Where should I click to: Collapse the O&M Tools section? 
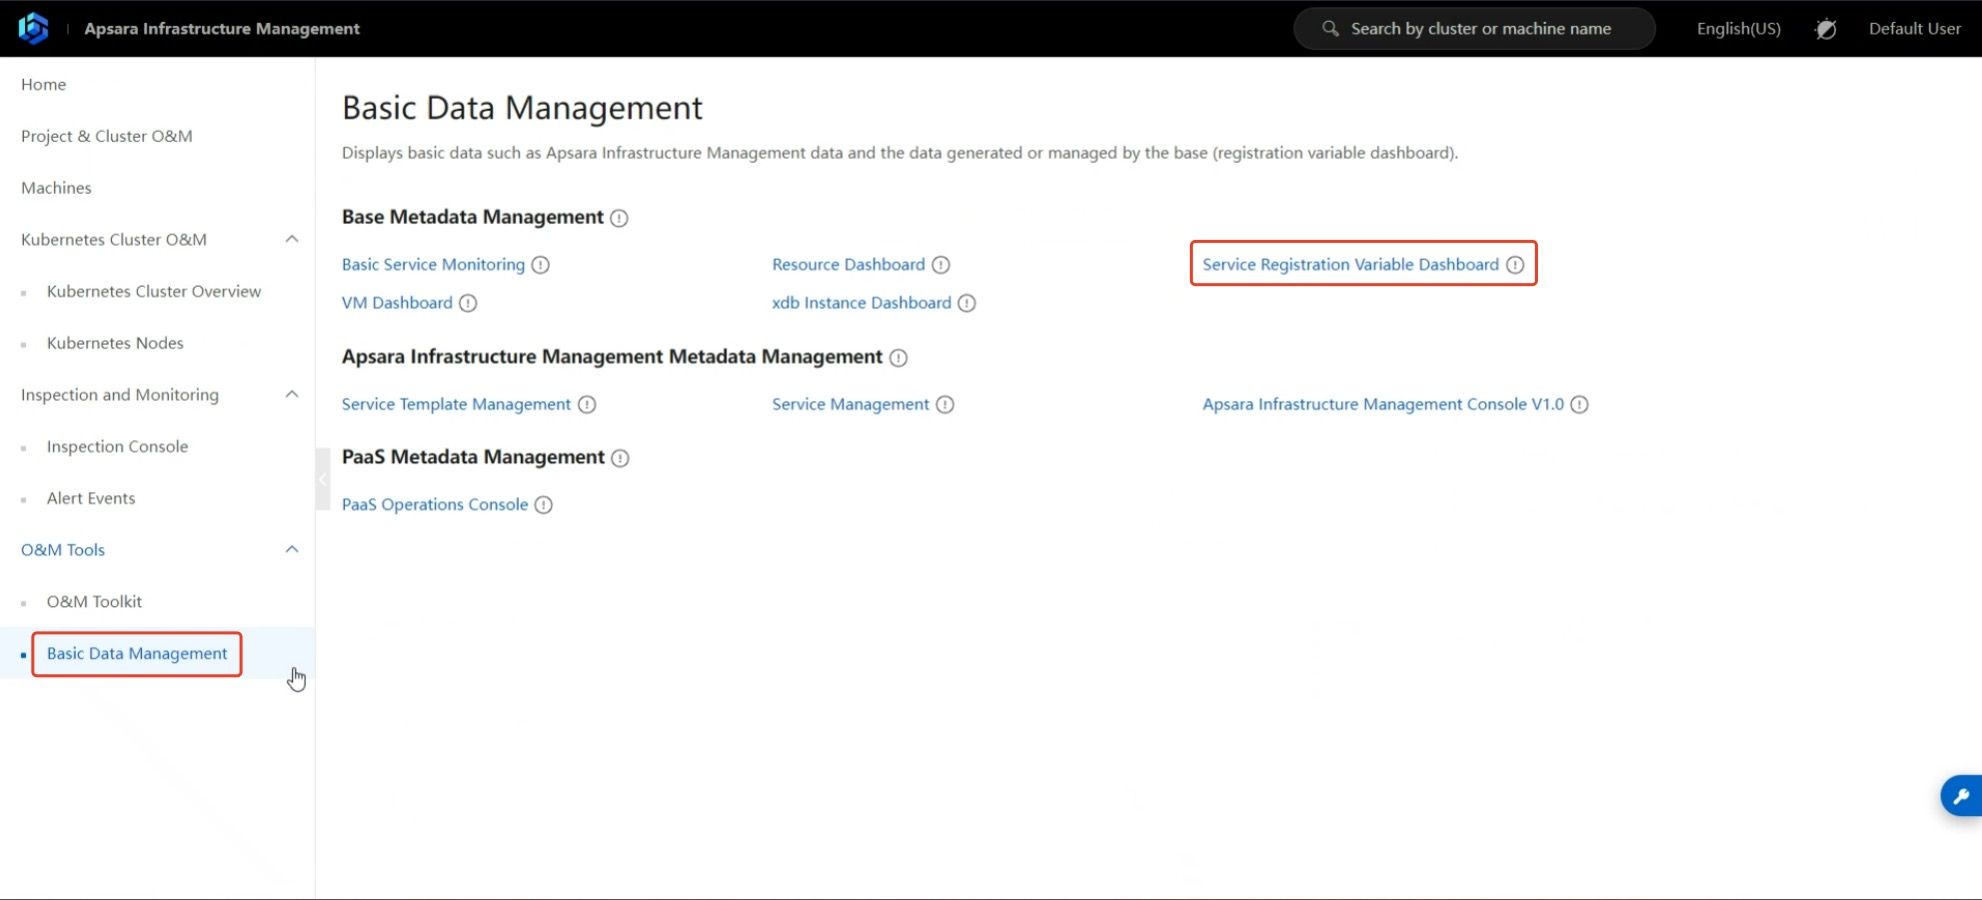tap(292, 549)
